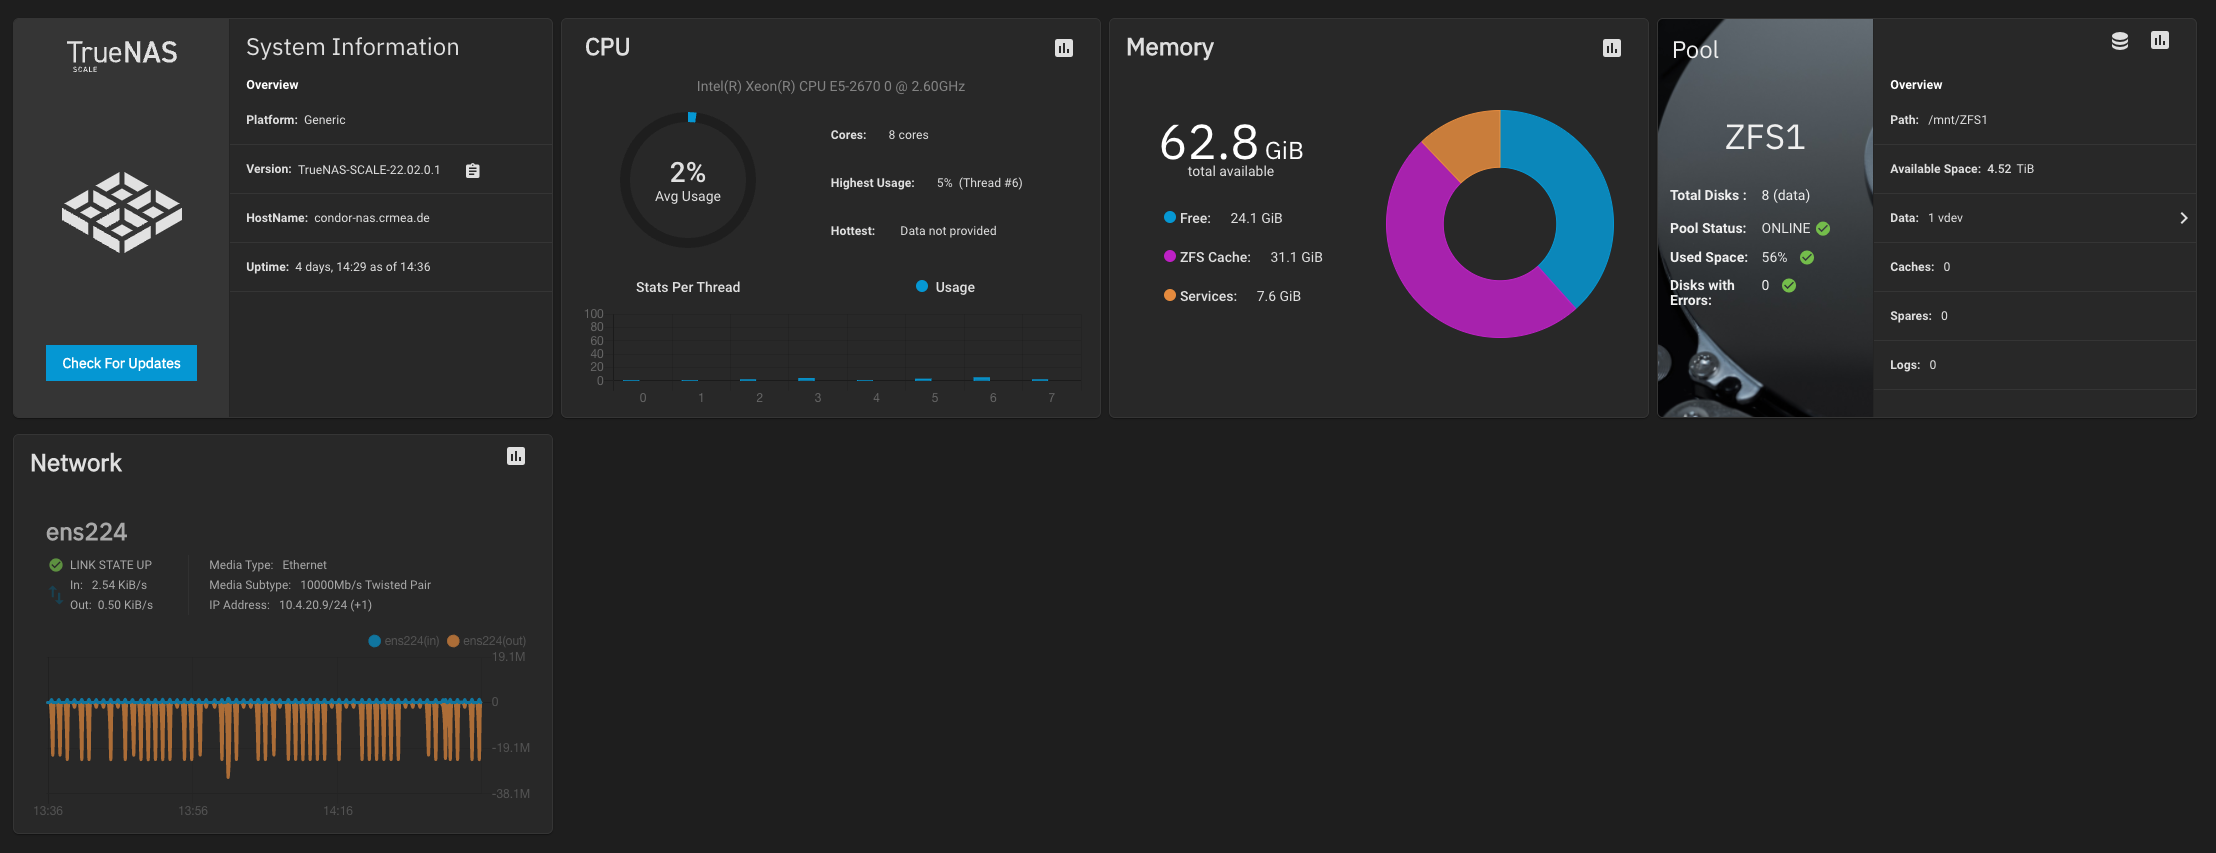Click the Stats Per Thread label
This screenshot has width=2216, height=853.
click(x=688, y=287)
